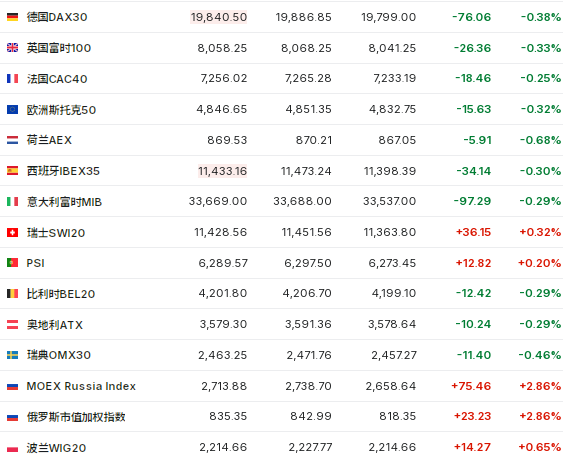The width and height of the screenshot is (577, 461).
Task: Click the Spanish flag icon beside IBEX35
Action: [12, 171]
